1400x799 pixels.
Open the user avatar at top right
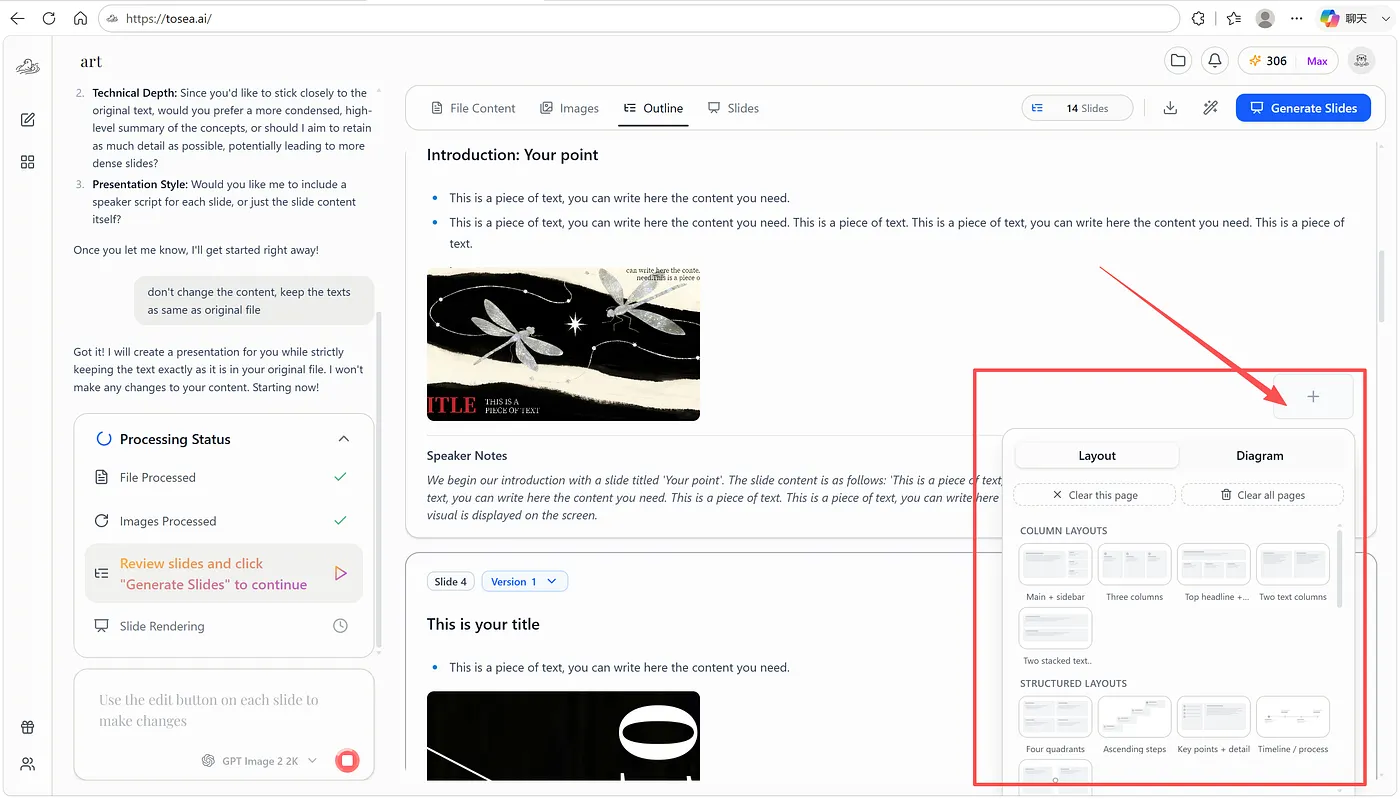click(1361, 61)
